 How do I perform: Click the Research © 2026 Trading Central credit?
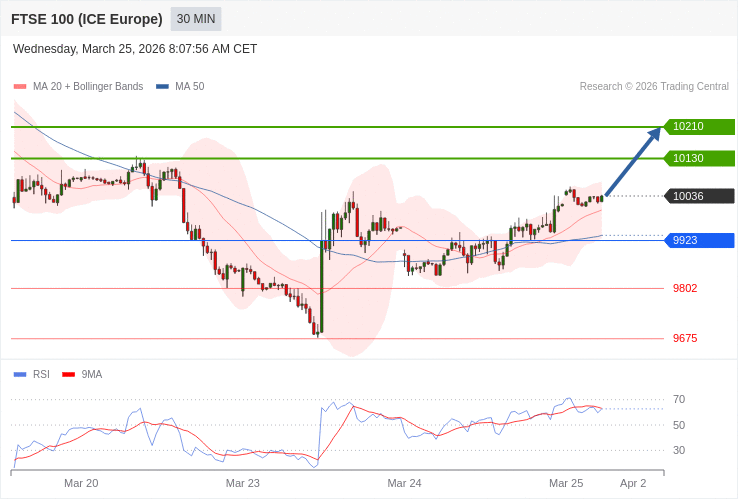pos(654,87)
